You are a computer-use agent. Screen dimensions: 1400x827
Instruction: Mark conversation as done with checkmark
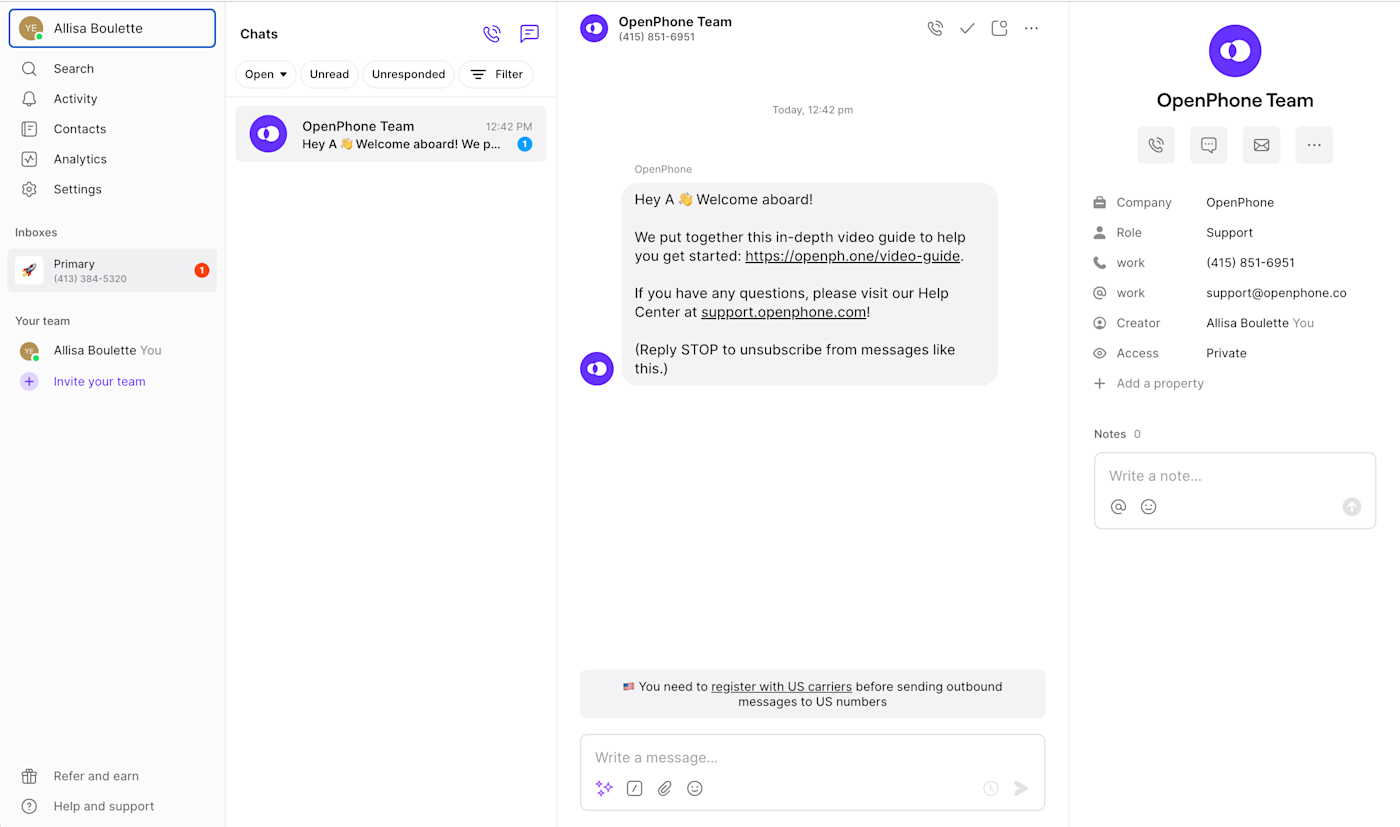(967, 28)
